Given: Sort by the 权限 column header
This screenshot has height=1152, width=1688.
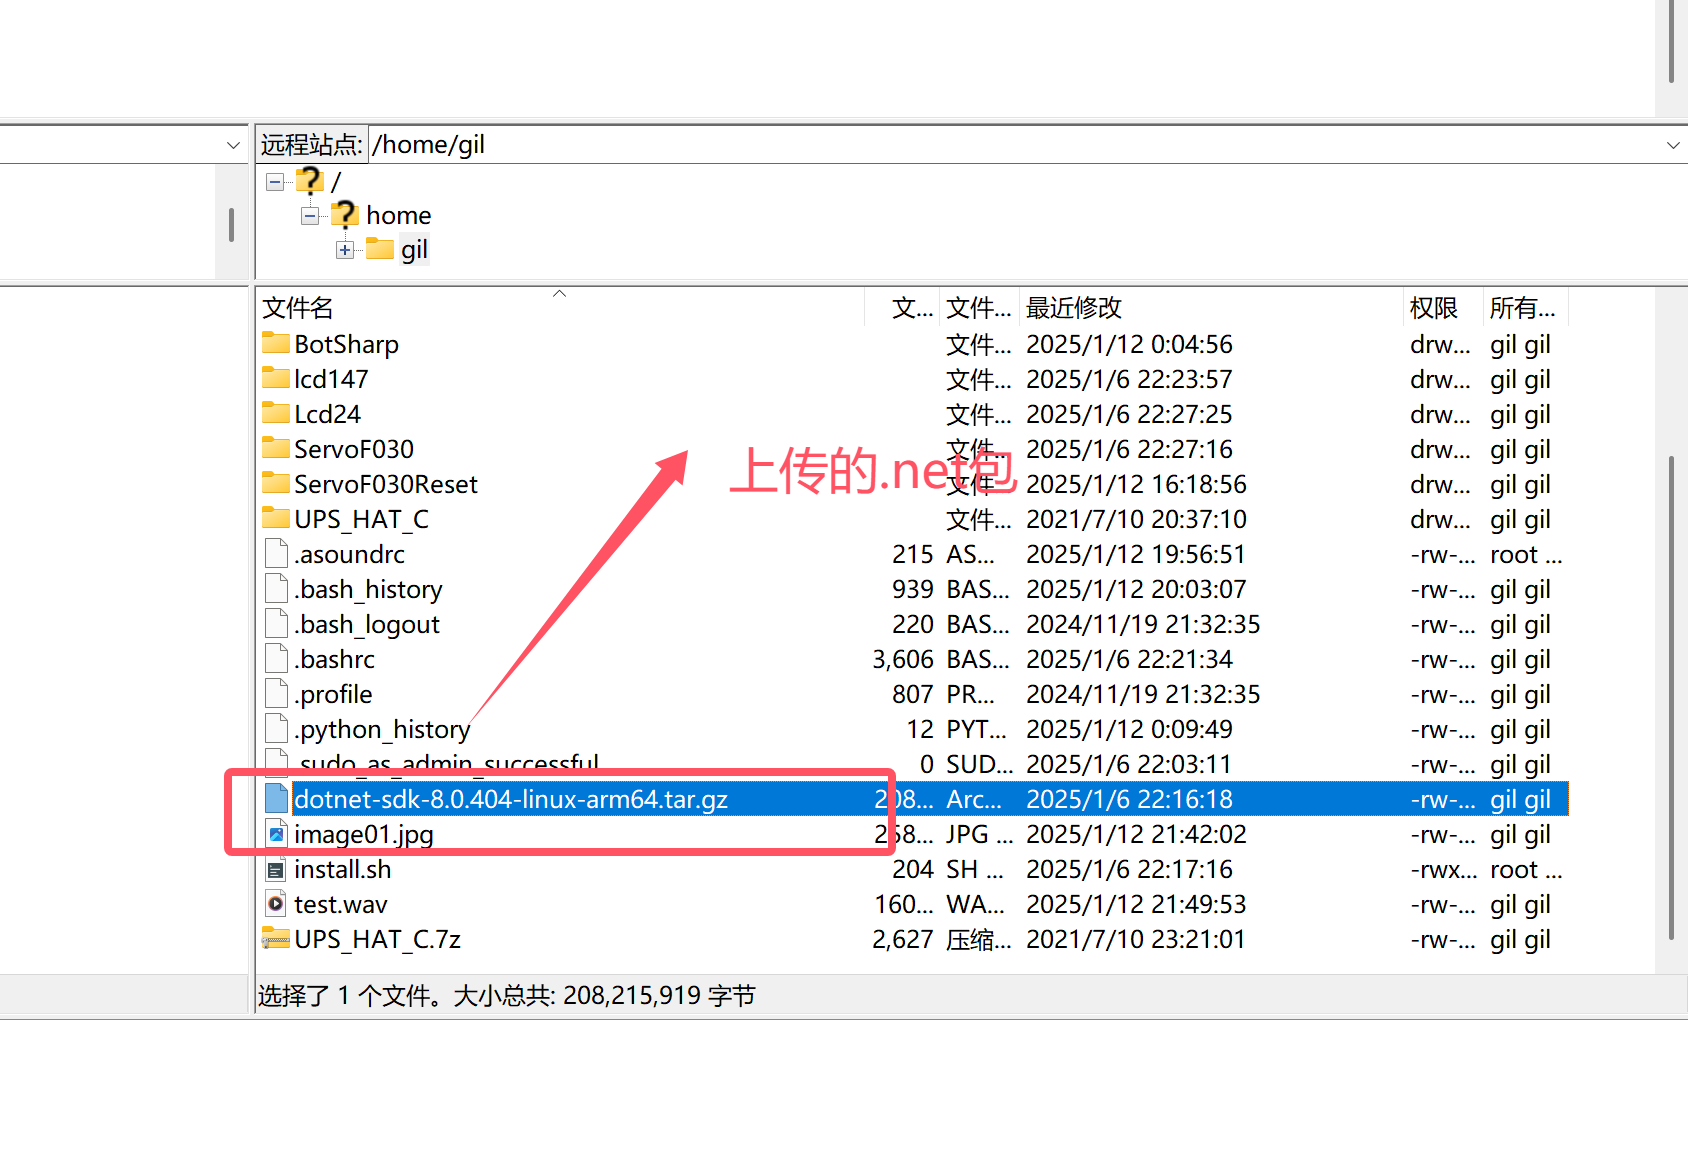Looking at the screenshot, I should (1443, 308).
